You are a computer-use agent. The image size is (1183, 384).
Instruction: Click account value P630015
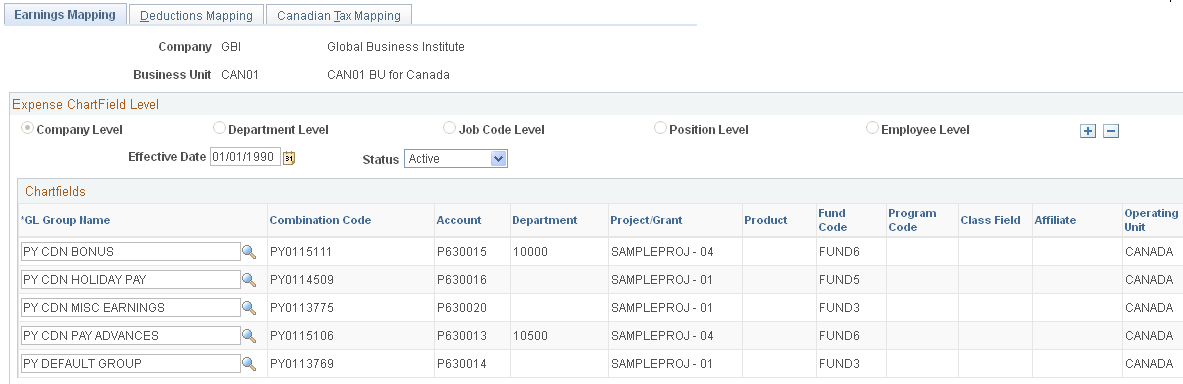pyautogui.click(x=462, y=252)
